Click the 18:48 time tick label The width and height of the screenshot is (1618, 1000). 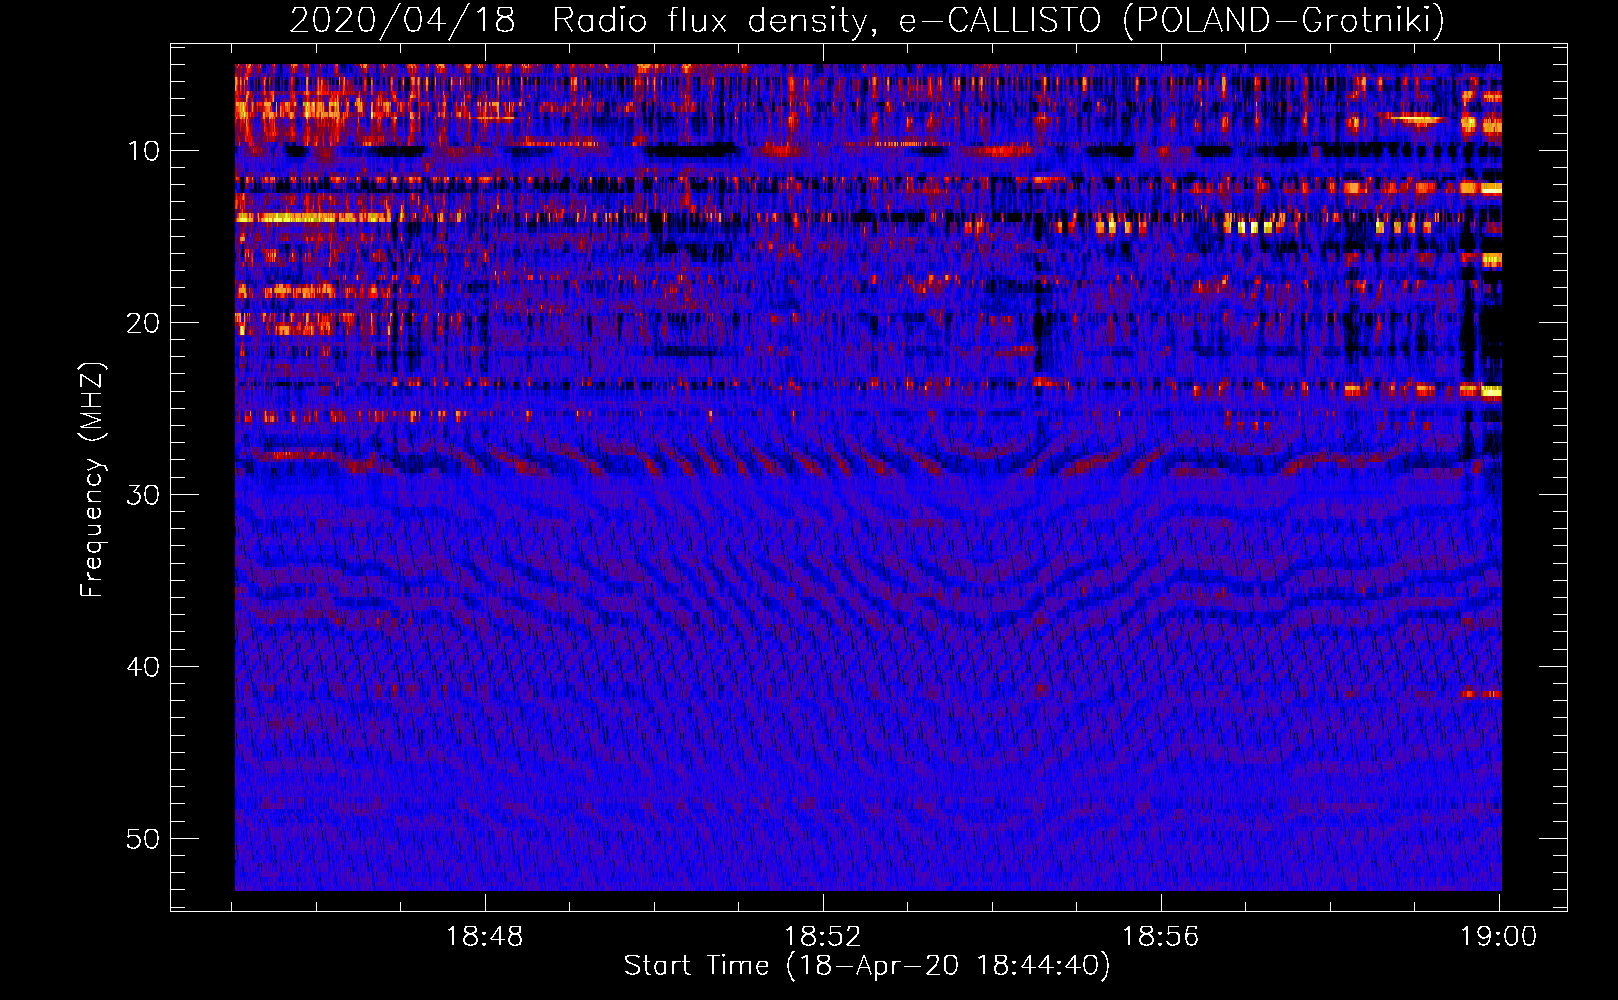point(484,937)
